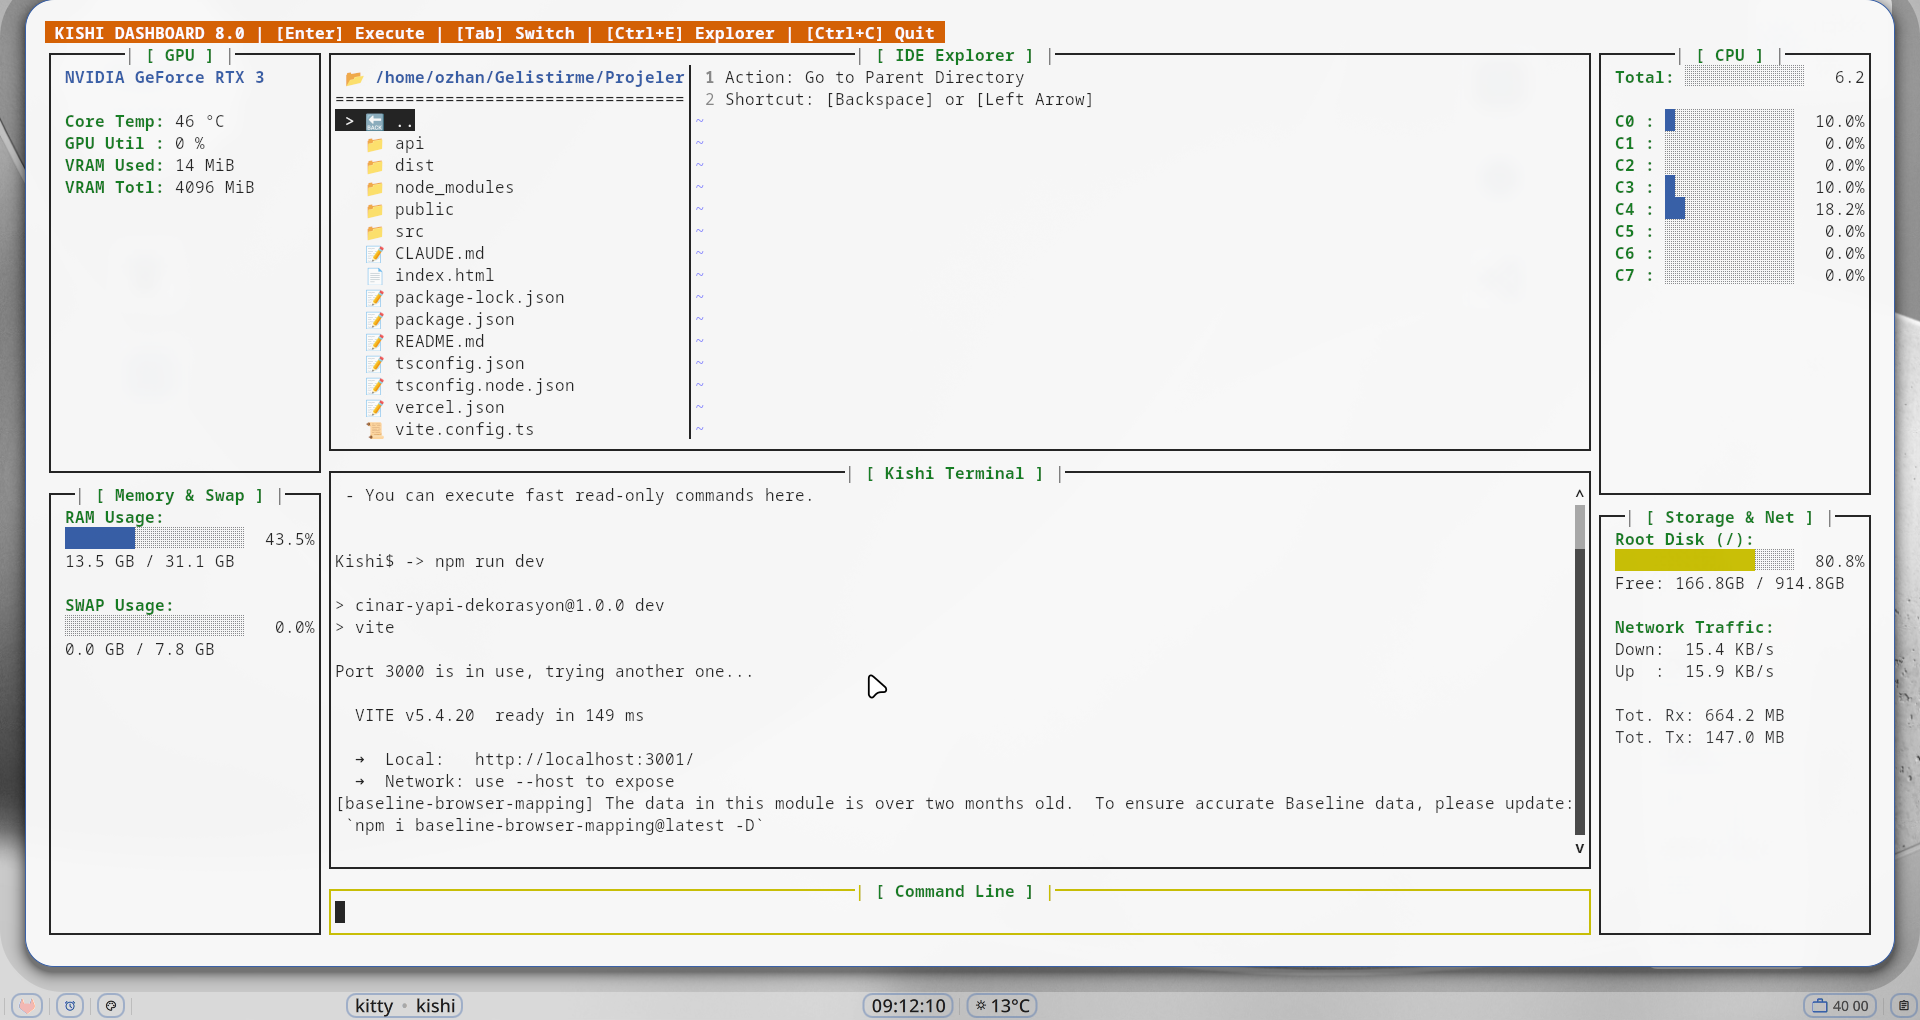1920x1020 pixels.
Task: Click the [Ctrl+E] Explorer header item
Action: click(690, 33)
